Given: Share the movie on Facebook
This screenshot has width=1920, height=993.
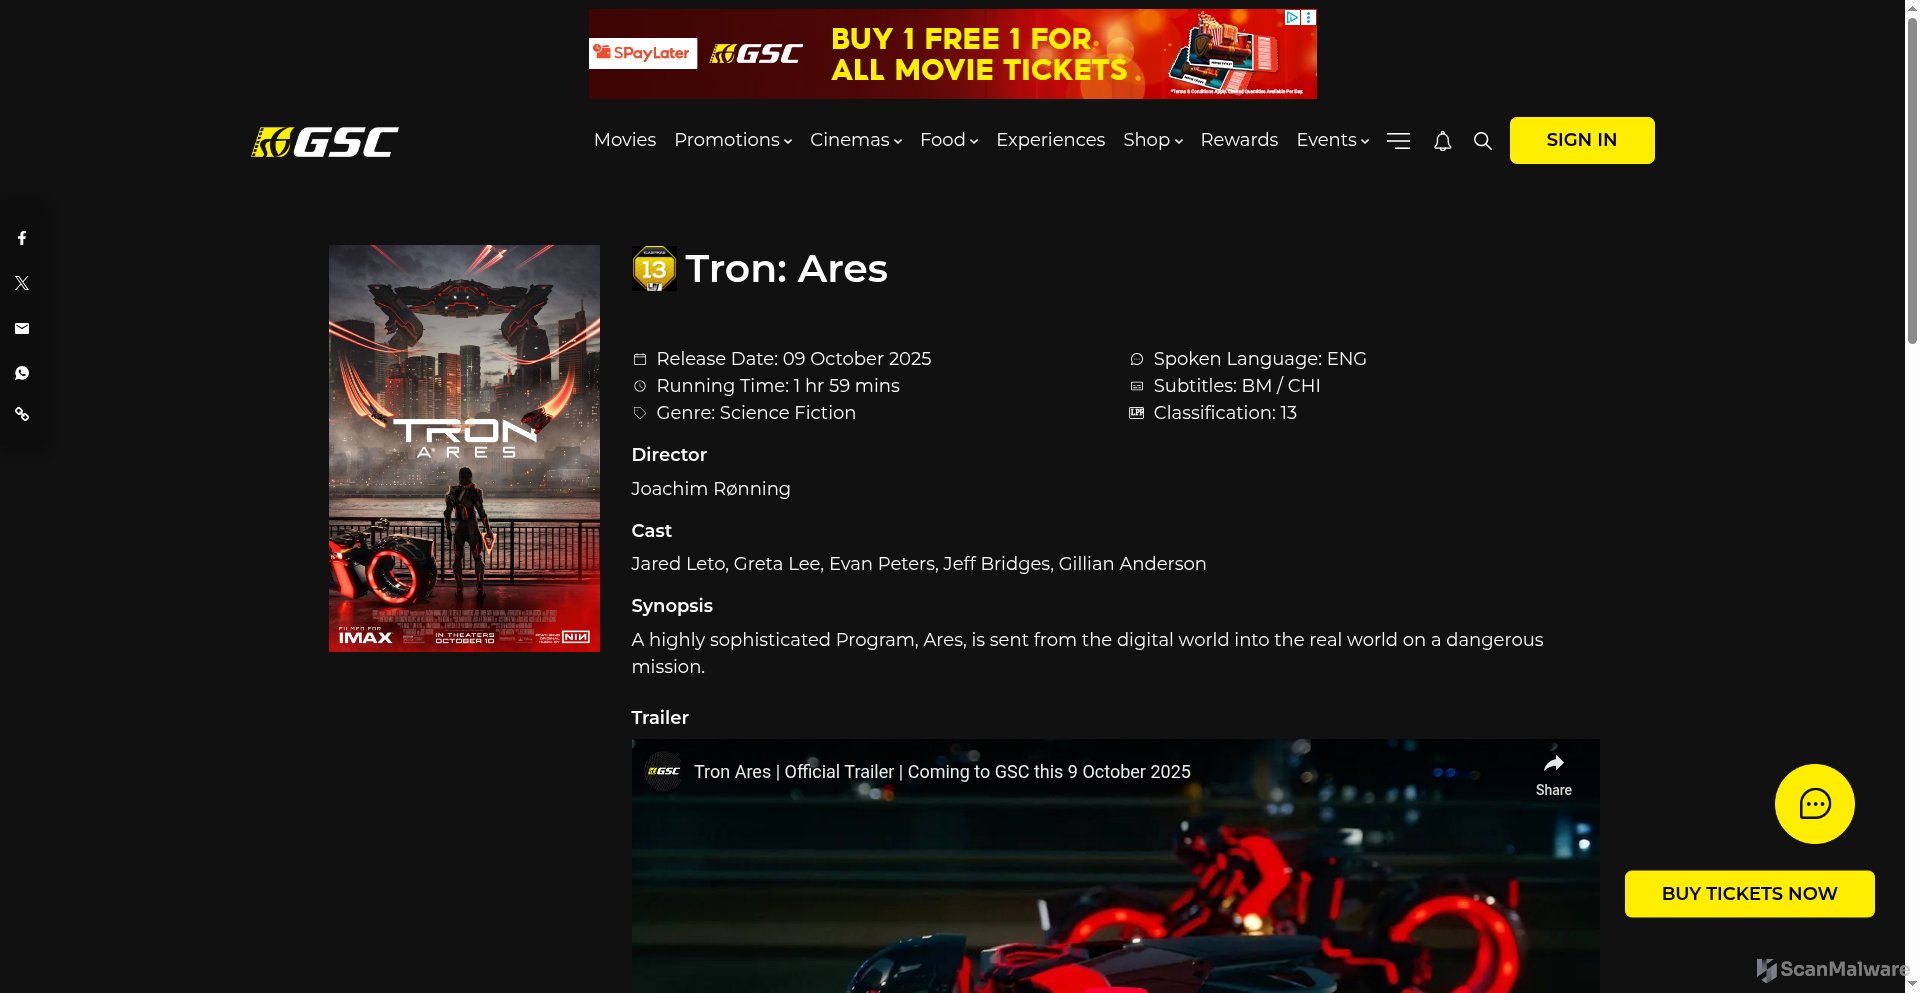Looking at the screenshot, I should [22, 238].
